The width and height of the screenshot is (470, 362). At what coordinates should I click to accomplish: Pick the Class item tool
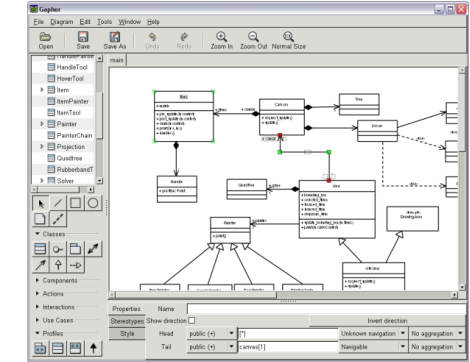point(40,249)
